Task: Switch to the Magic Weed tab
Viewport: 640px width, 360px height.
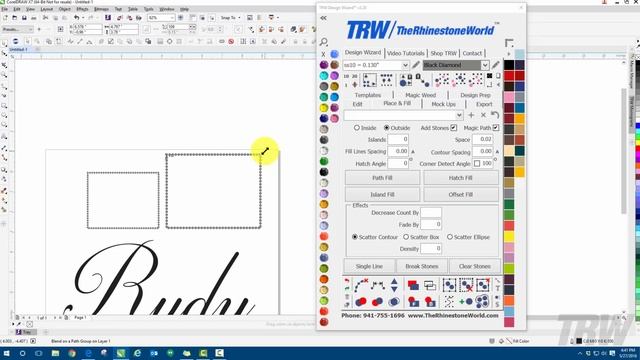Action: [x=420, y=95]
